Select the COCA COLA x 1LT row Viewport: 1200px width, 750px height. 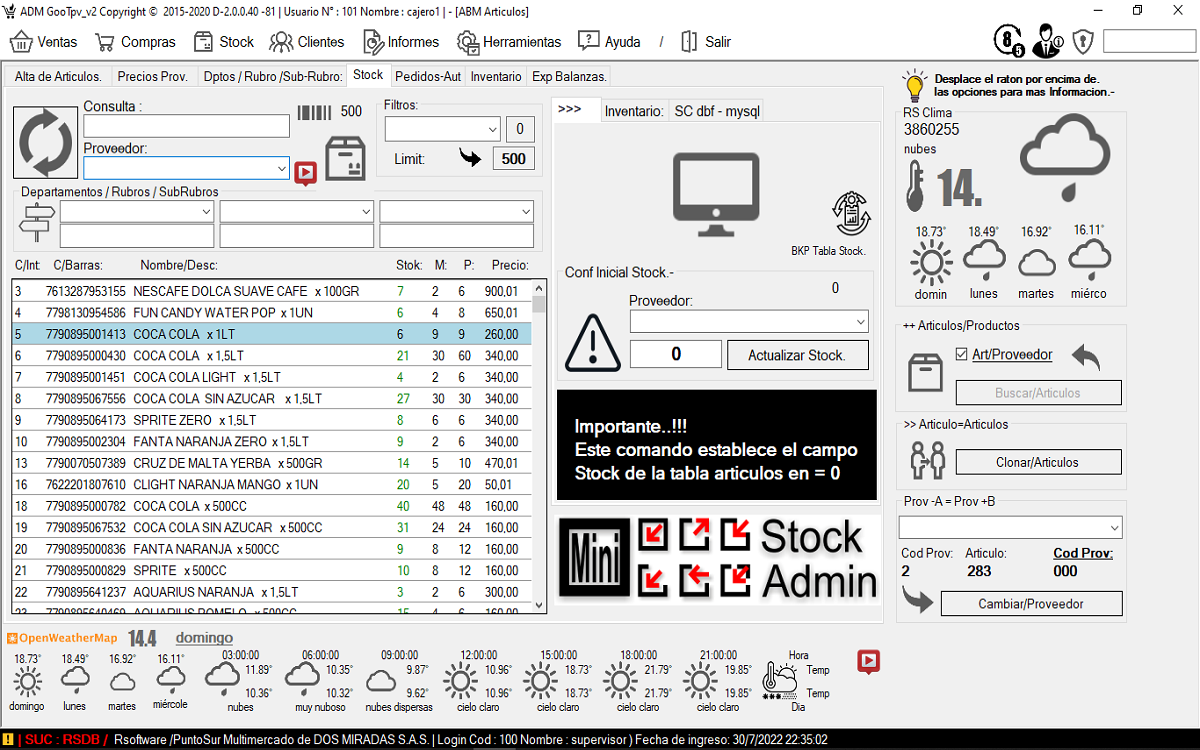click(272, 334)
